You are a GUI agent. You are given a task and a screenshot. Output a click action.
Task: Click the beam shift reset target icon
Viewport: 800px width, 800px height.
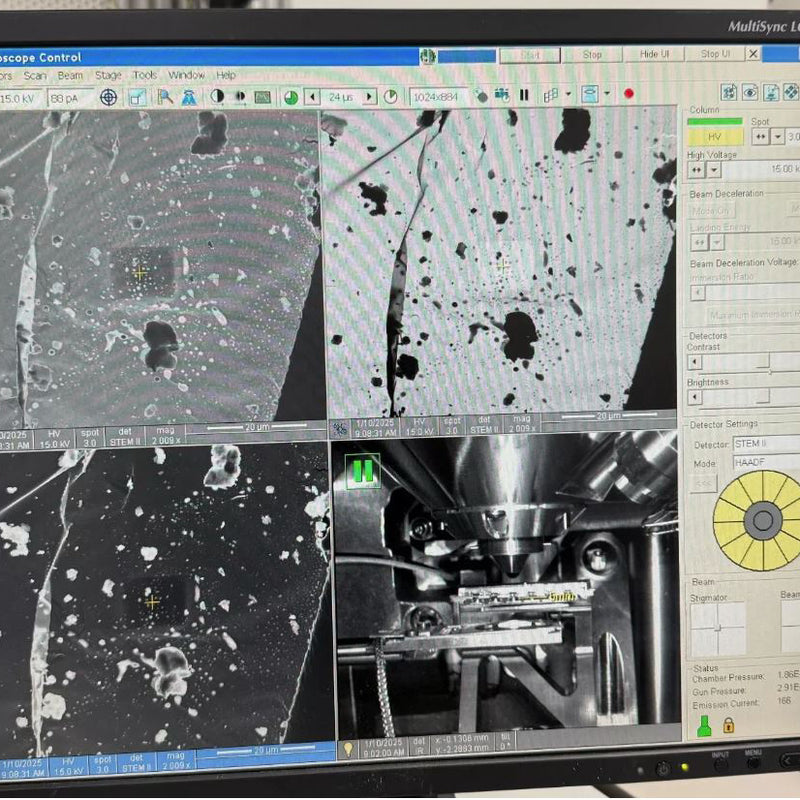point(108,97)
